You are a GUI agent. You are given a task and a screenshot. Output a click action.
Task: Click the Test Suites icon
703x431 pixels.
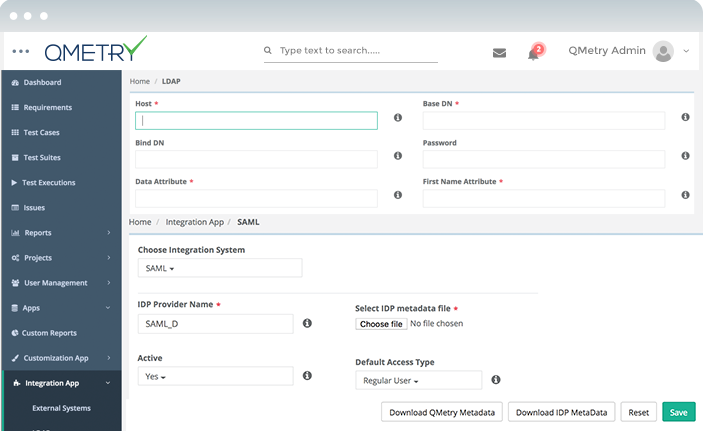(15, 158)
